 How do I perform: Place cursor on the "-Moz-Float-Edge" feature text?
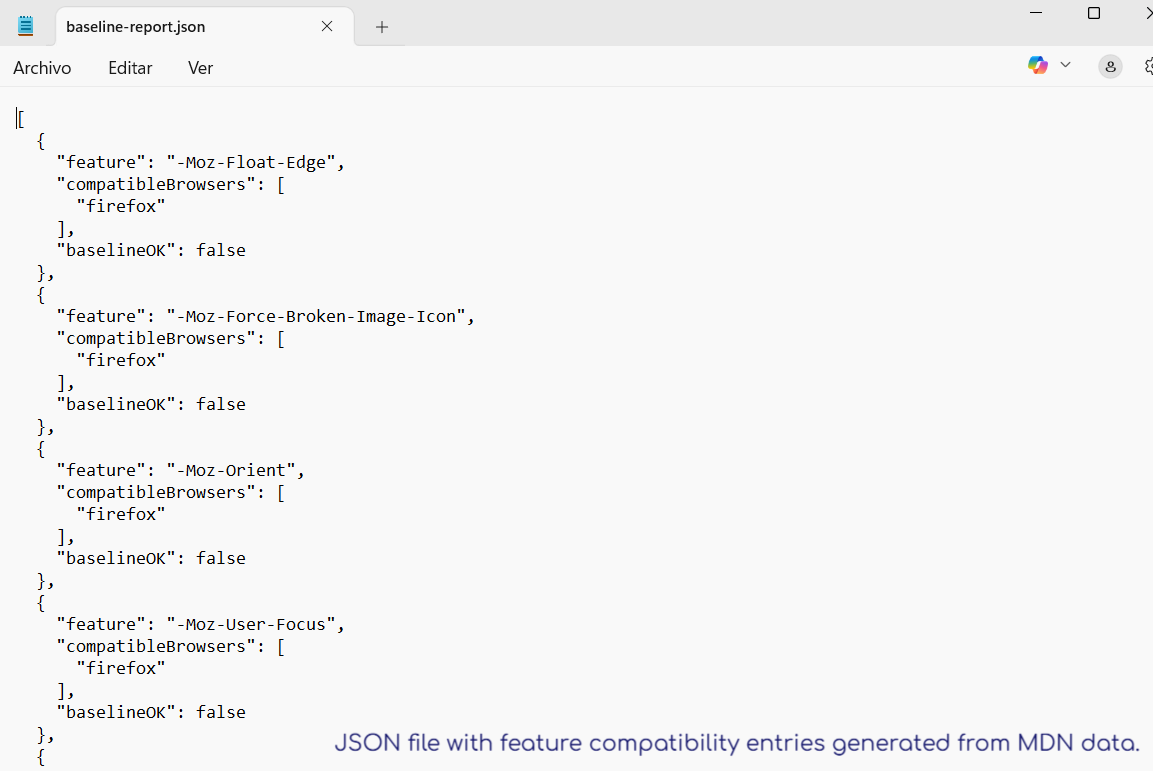(255, 162)
